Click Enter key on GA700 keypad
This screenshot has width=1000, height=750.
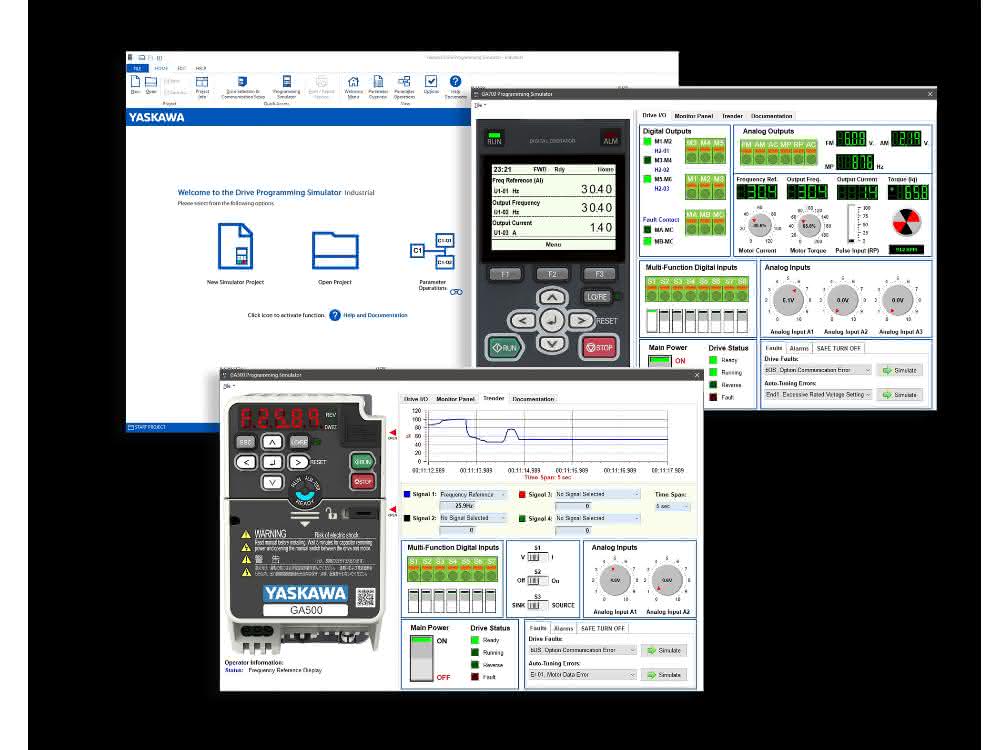click(x=552, y=321)
